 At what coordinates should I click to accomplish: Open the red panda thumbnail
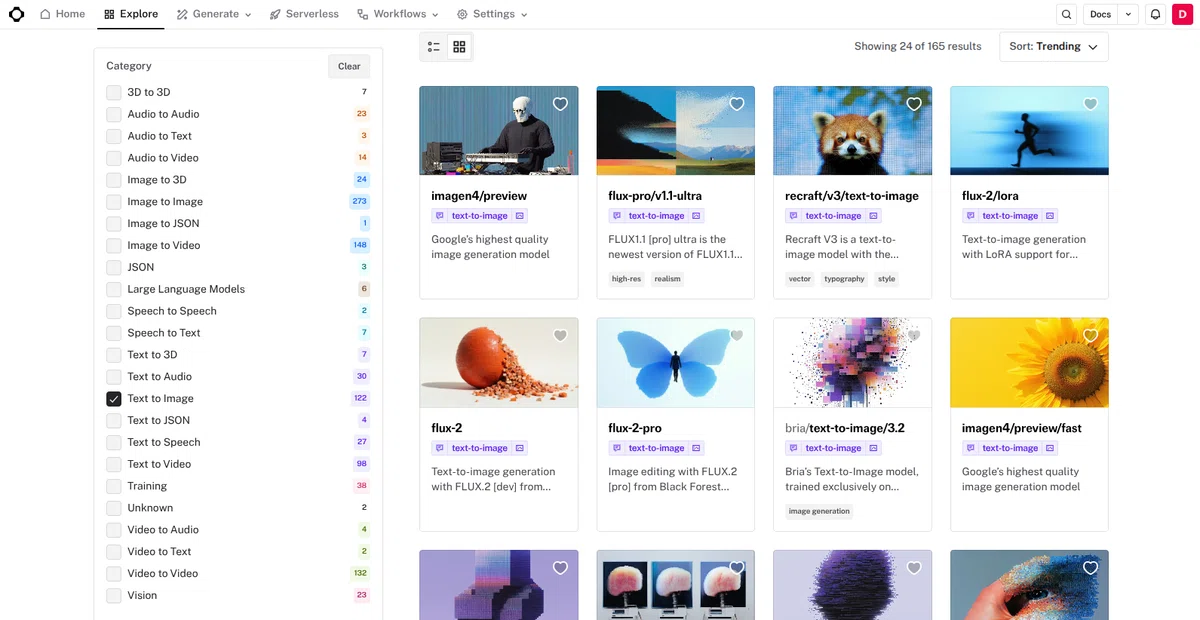(x=853, y=131)
